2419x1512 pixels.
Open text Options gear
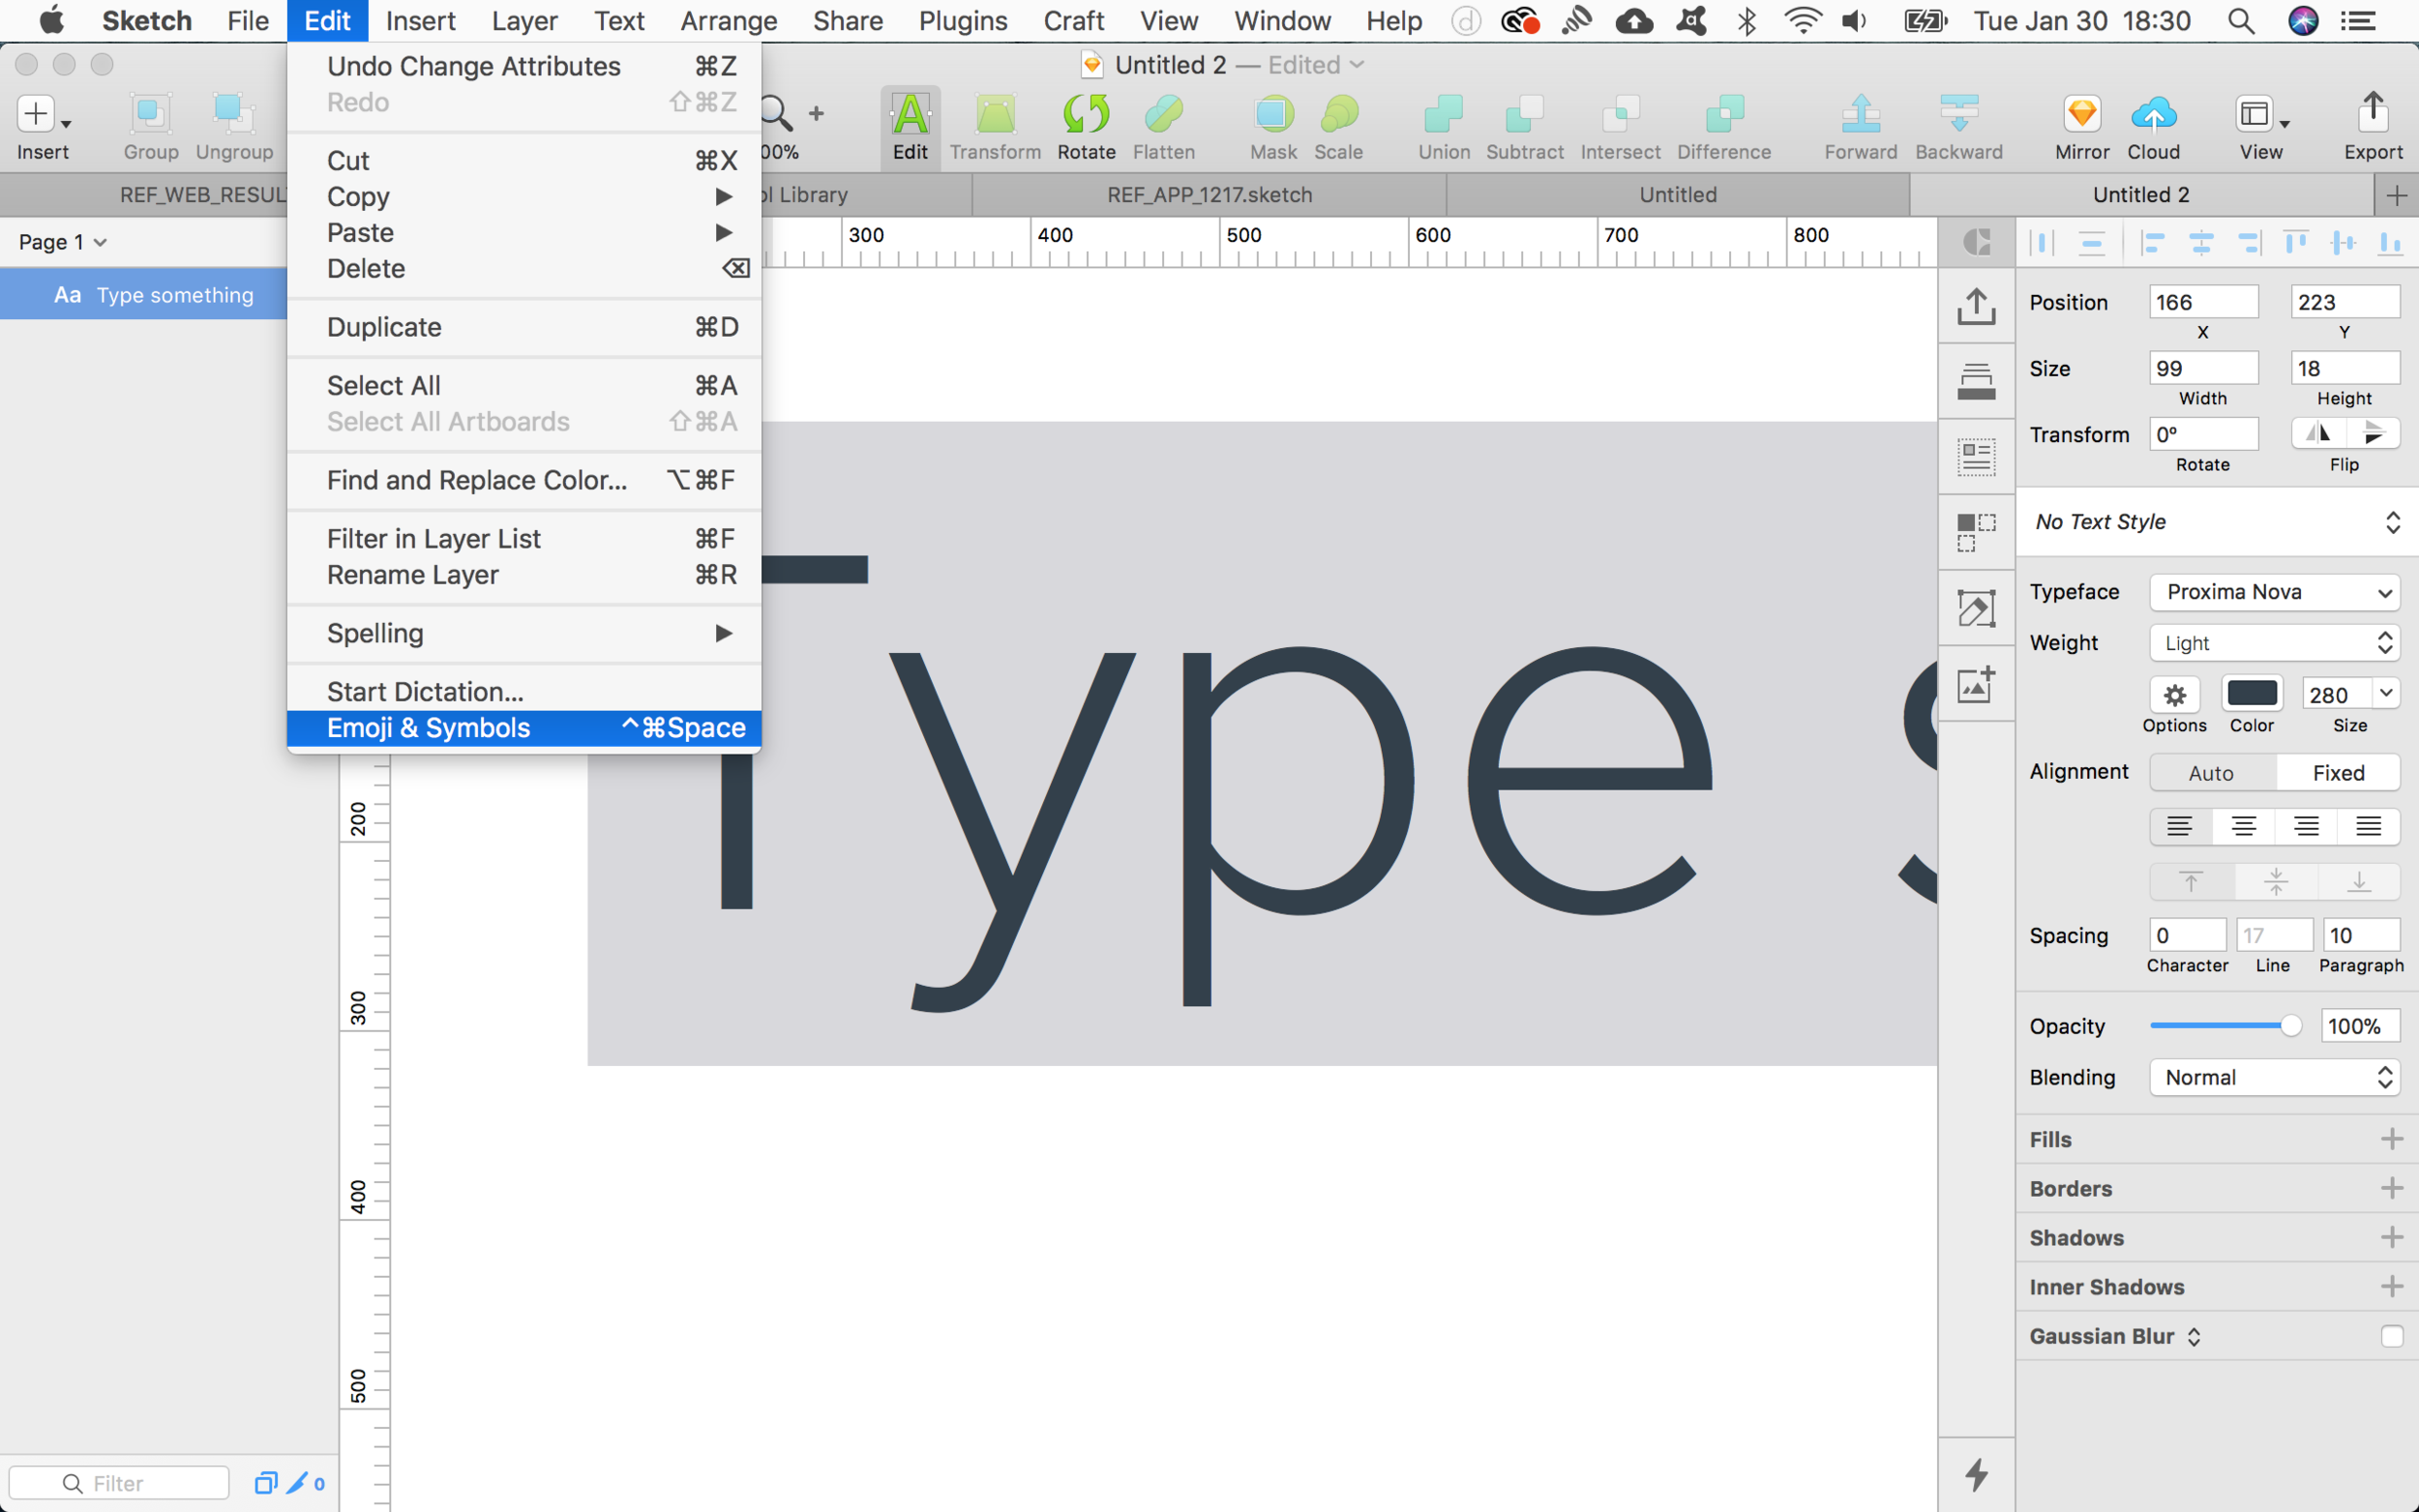[2175, 694]
